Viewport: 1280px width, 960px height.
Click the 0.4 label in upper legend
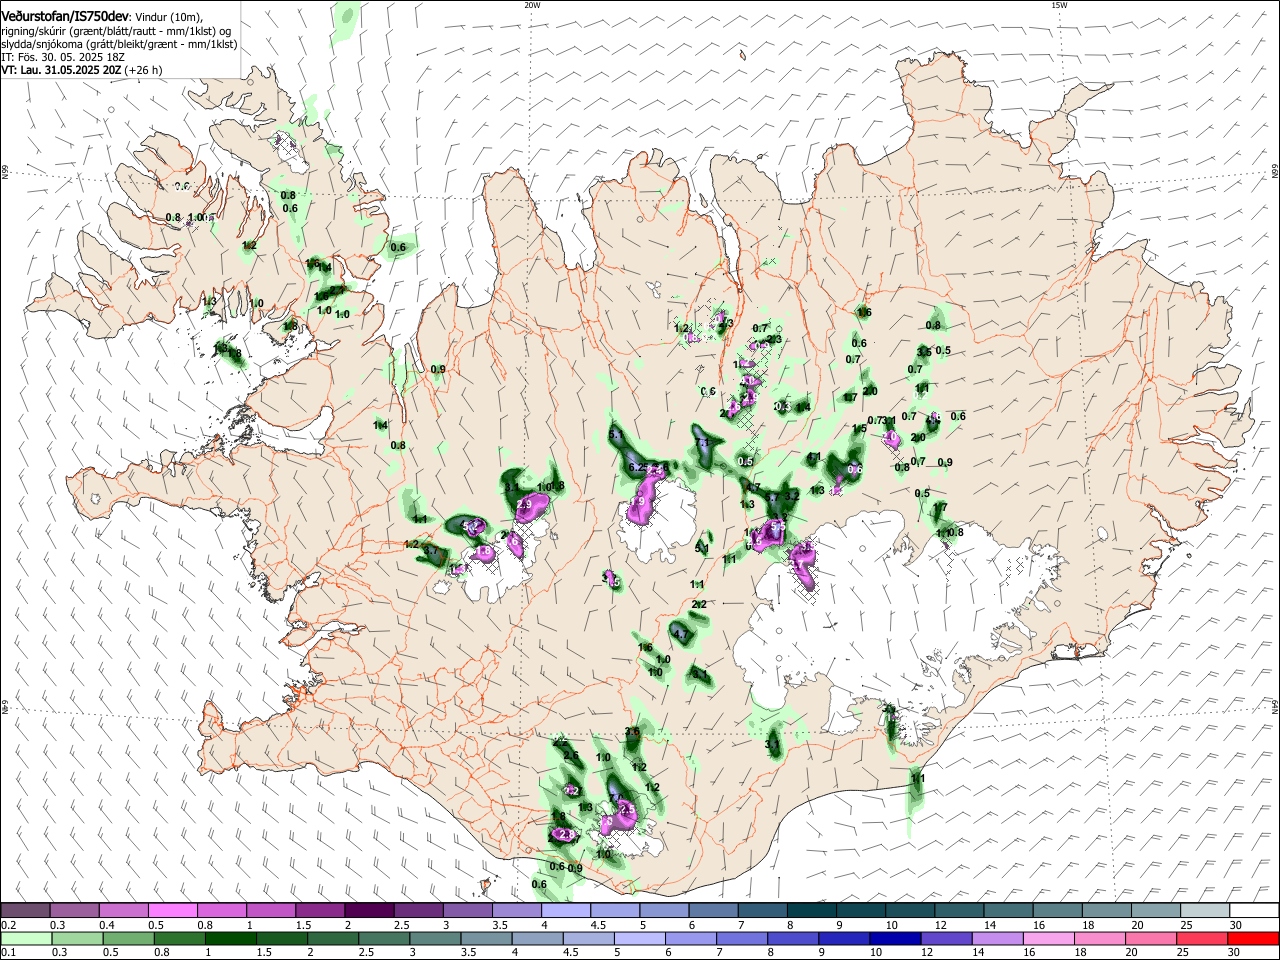click(x=107, y=925)
